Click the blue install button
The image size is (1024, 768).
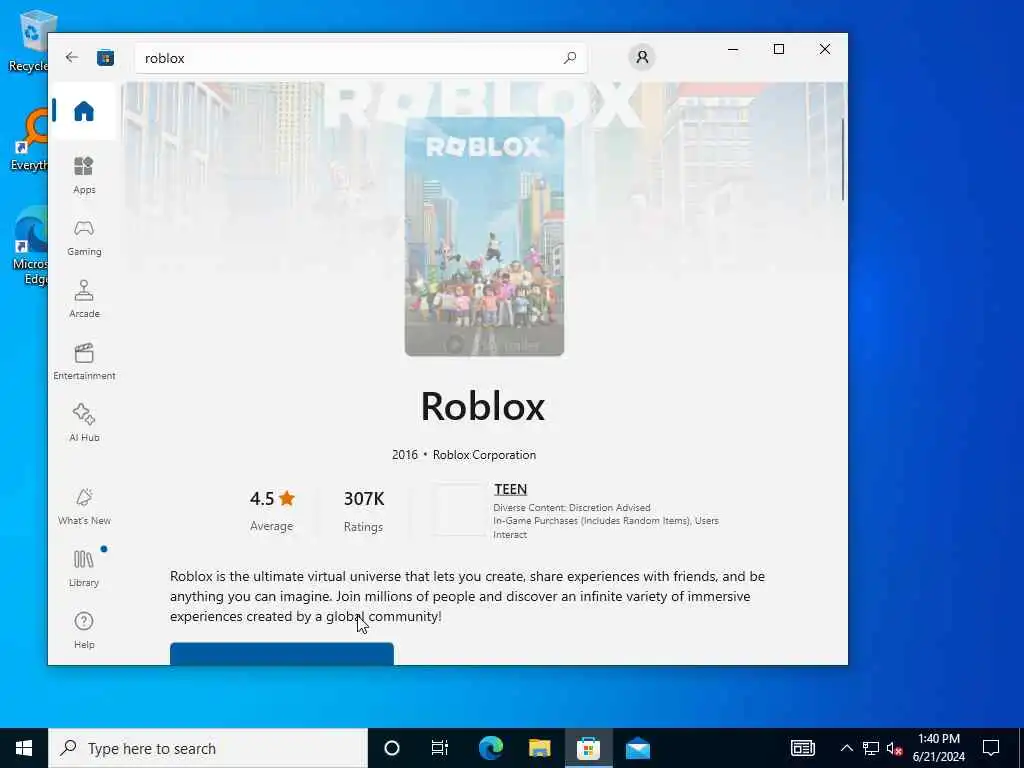[281, 654]
